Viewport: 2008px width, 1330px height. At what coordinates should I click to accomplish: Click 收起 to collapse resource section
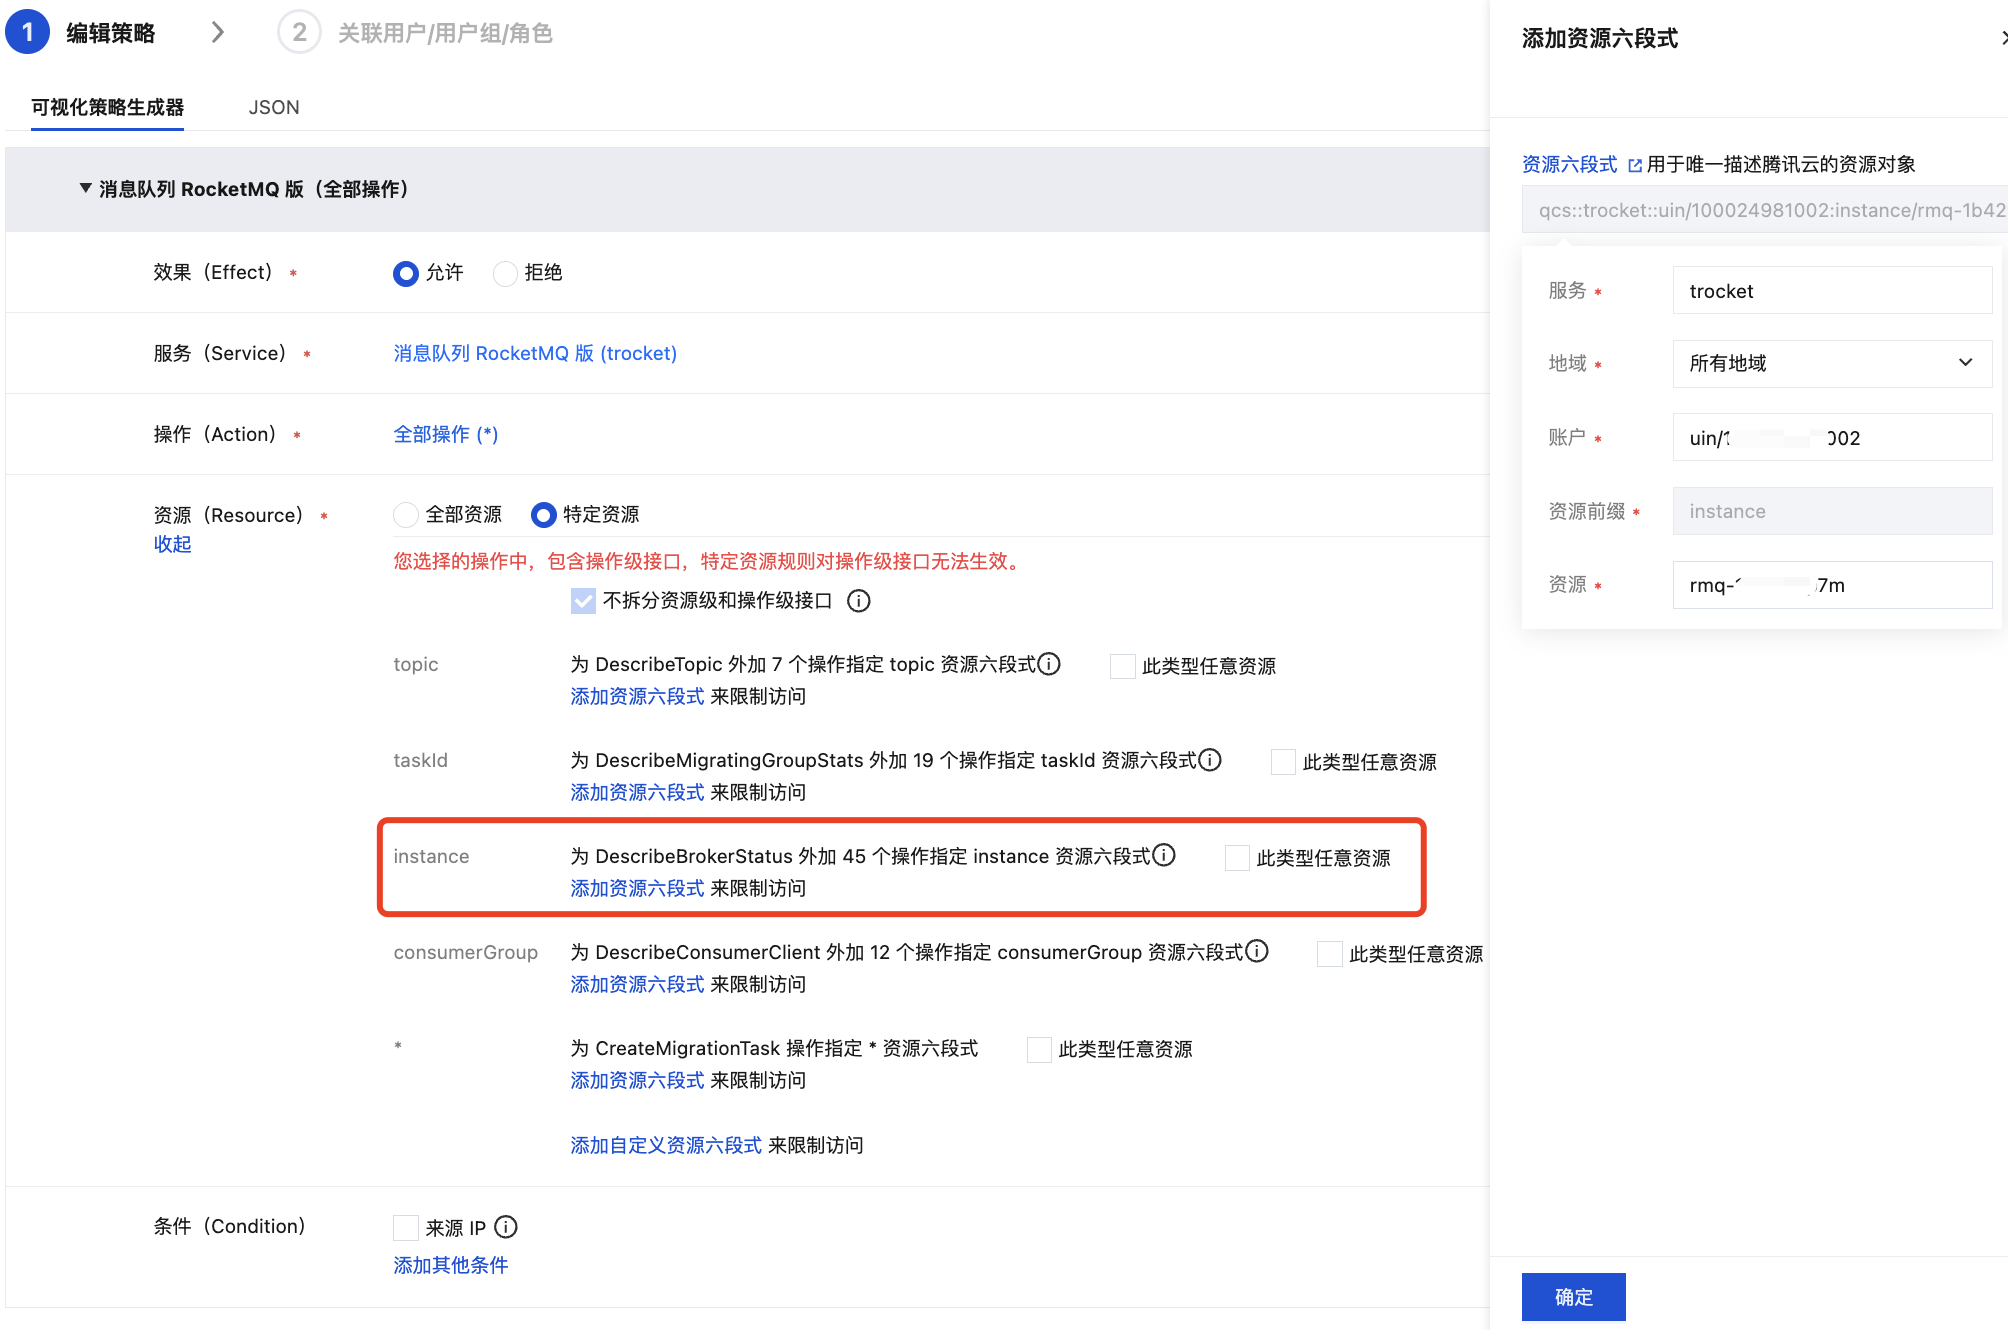[172, 544]
